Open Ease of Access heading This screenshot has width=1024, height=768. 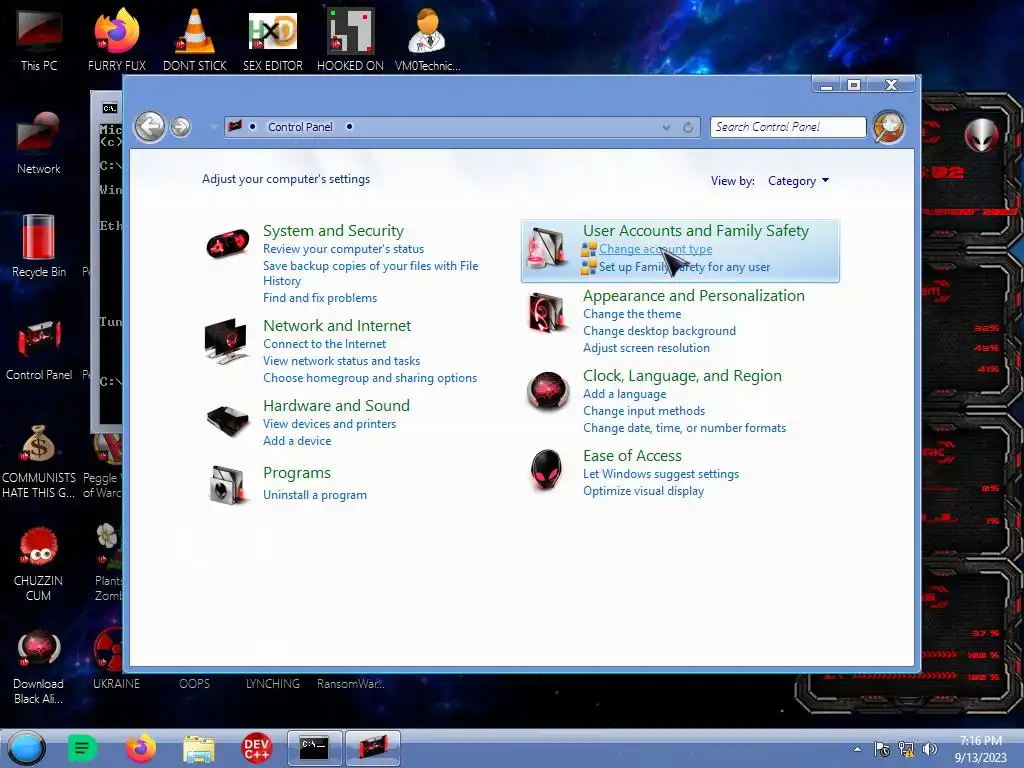632,455
